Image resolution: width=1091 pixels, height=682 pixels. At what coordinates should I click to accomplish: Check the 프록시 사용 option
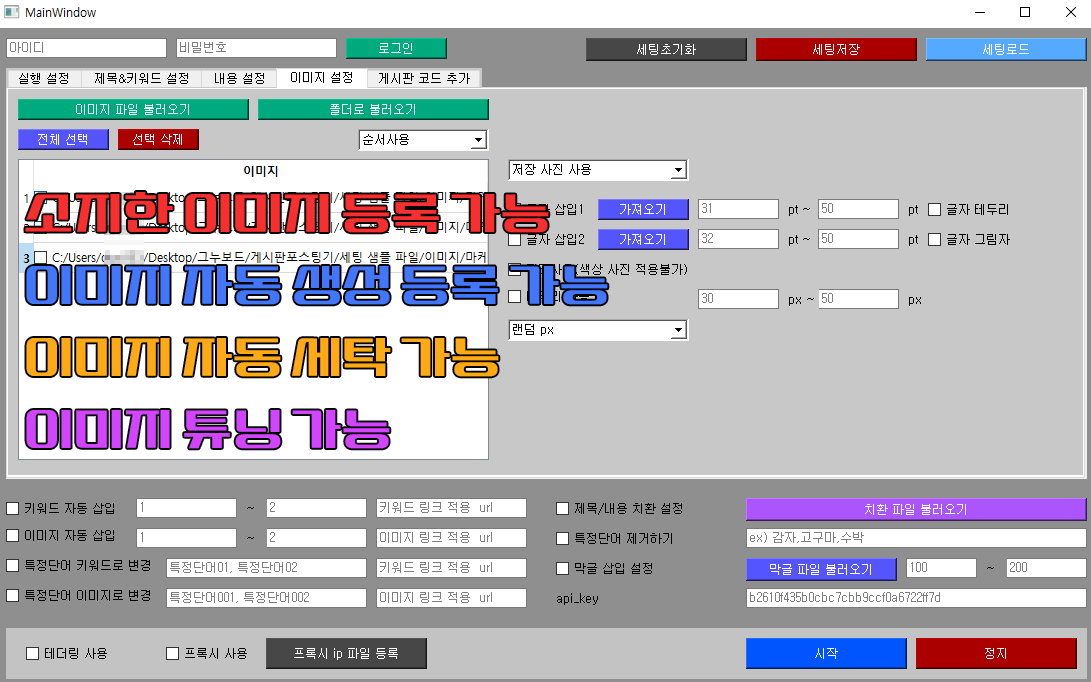tap(172, 654)
